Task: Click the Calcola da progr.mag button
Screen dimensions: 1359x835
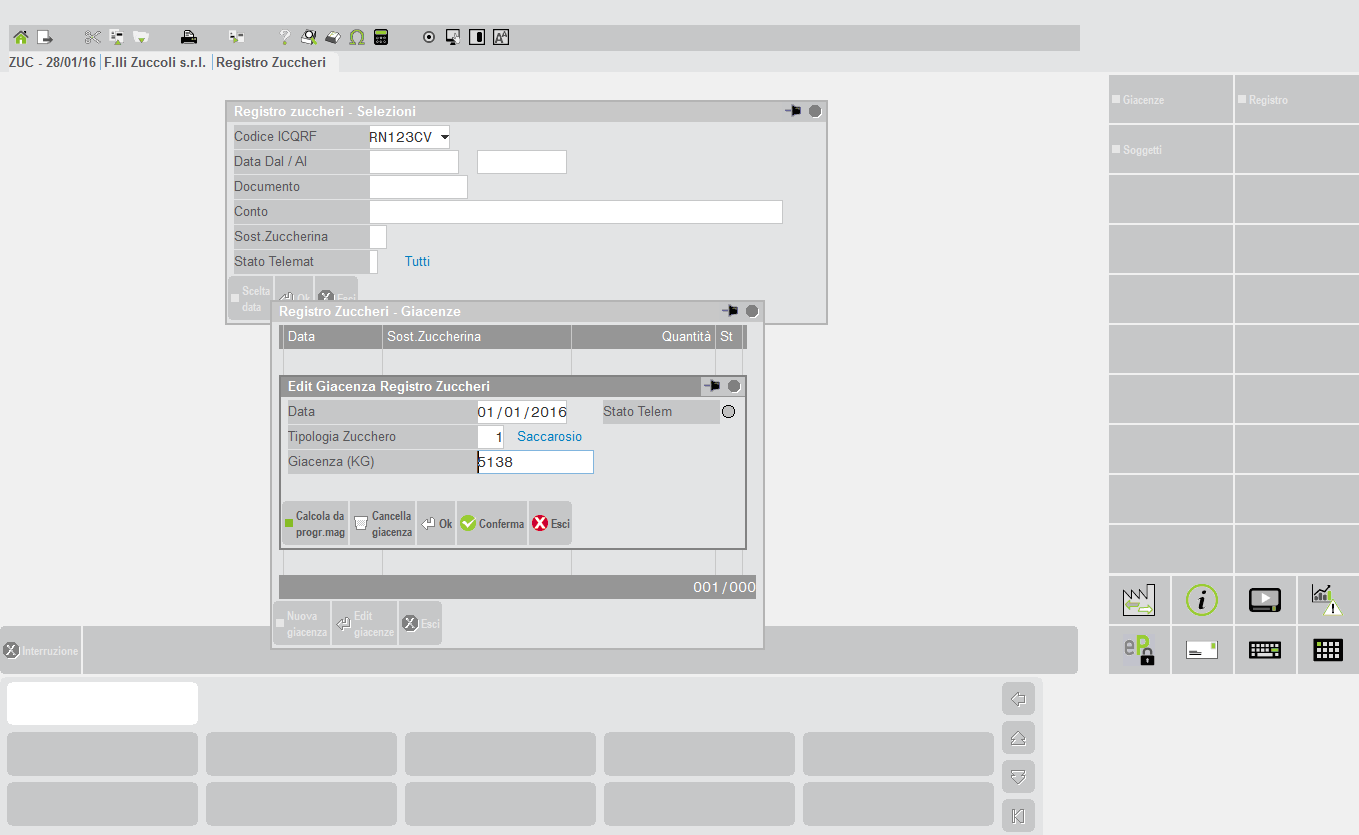Action: pyautogui.click(x=315, y=524)
